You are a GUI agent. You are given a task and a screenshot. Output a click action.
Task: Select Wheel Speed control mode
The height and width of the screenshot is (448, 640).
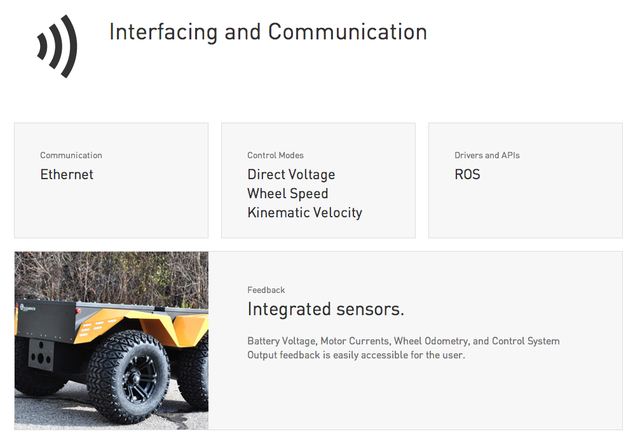pos(288,193)
